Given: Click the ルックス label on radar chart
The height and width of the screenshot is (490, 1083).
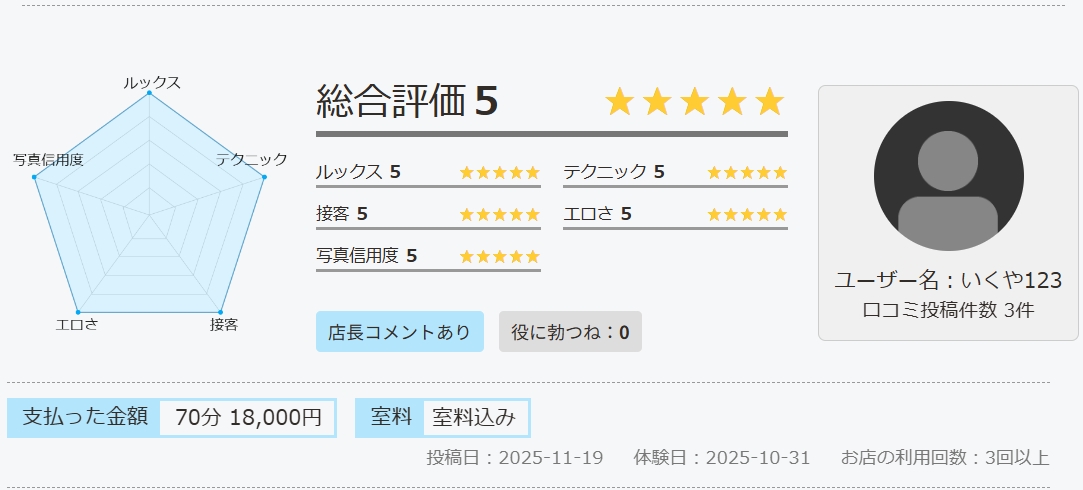Looking at the screenshot, I should pyautogui.click(x=152, y=82).
